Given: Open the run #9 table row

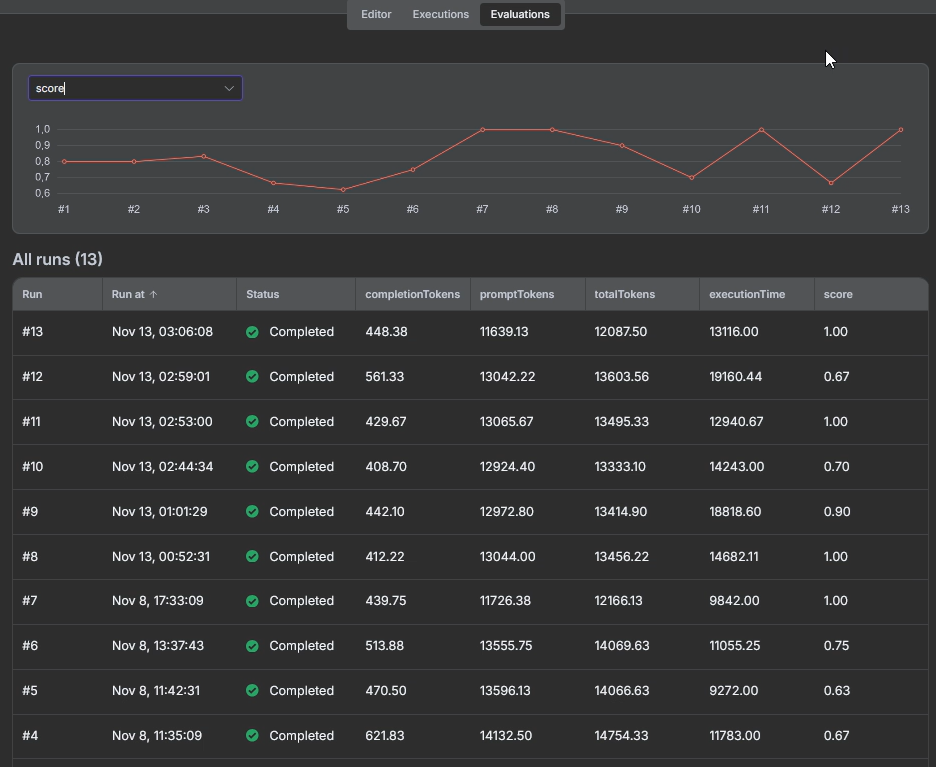Looking at the screenshot, I should click(470, 512).
